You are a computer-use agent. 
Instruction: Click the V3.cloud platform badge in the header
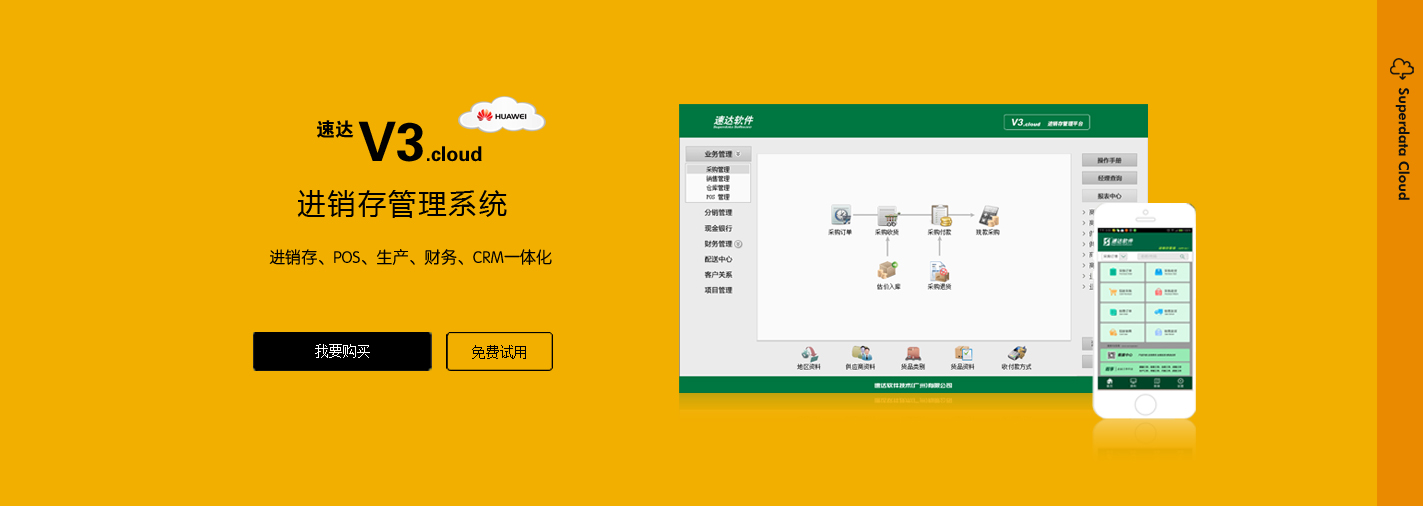(x=1047, y=123)
